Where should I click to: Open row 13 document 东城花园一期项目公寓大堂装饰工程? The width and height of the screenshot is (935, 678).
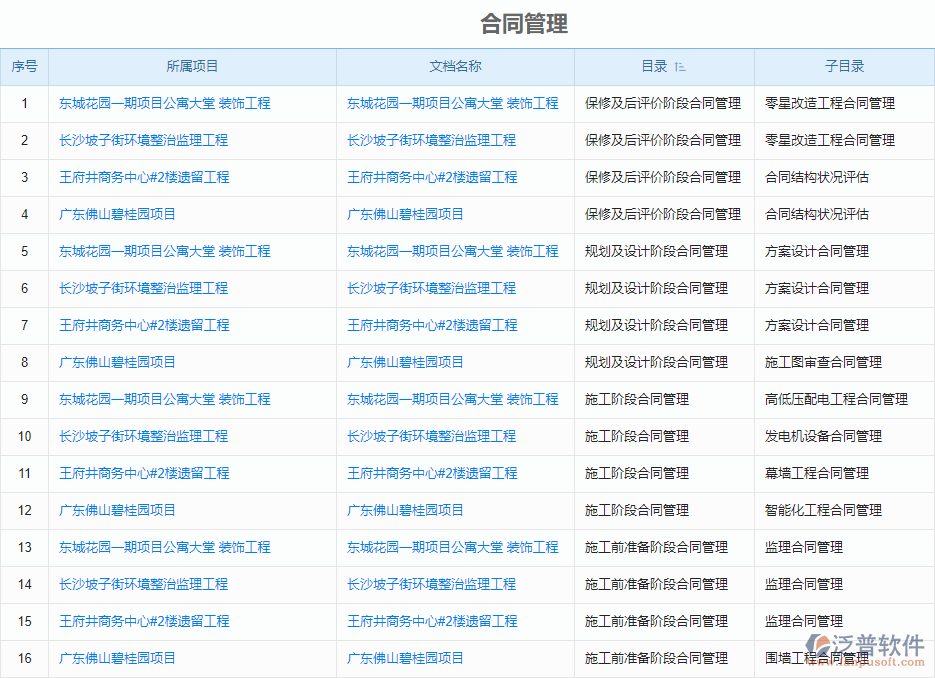pos(452,547)
